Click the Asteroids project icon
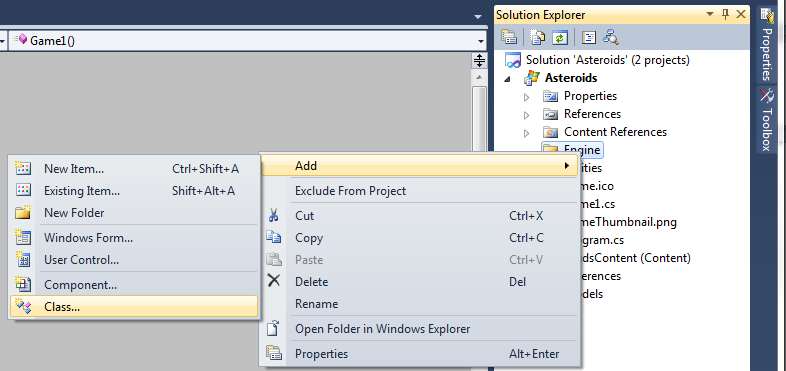Viewport: 786px width, 371px height. (532, 78)
